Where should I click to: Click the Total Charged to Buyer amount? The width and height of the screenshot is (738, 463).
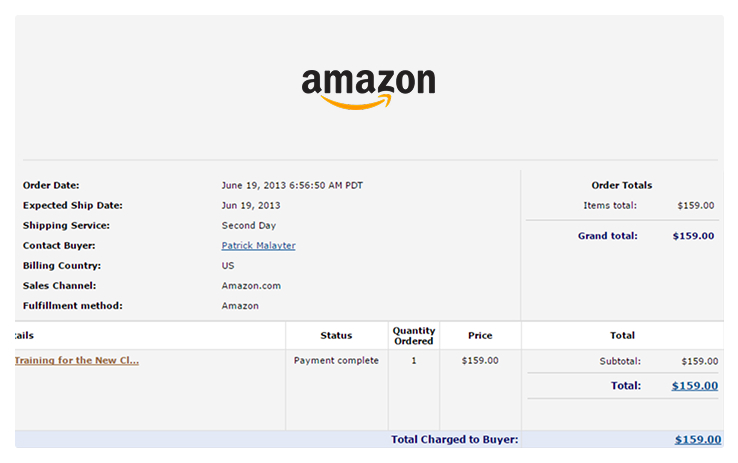[x=697, y=439]
